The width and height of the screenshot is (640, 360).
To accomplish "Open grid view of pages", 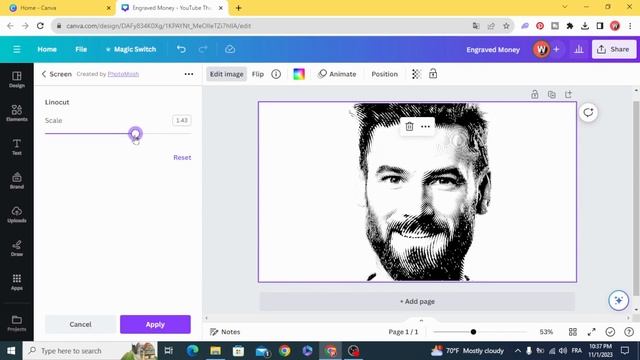I will (x=573, y=332).
